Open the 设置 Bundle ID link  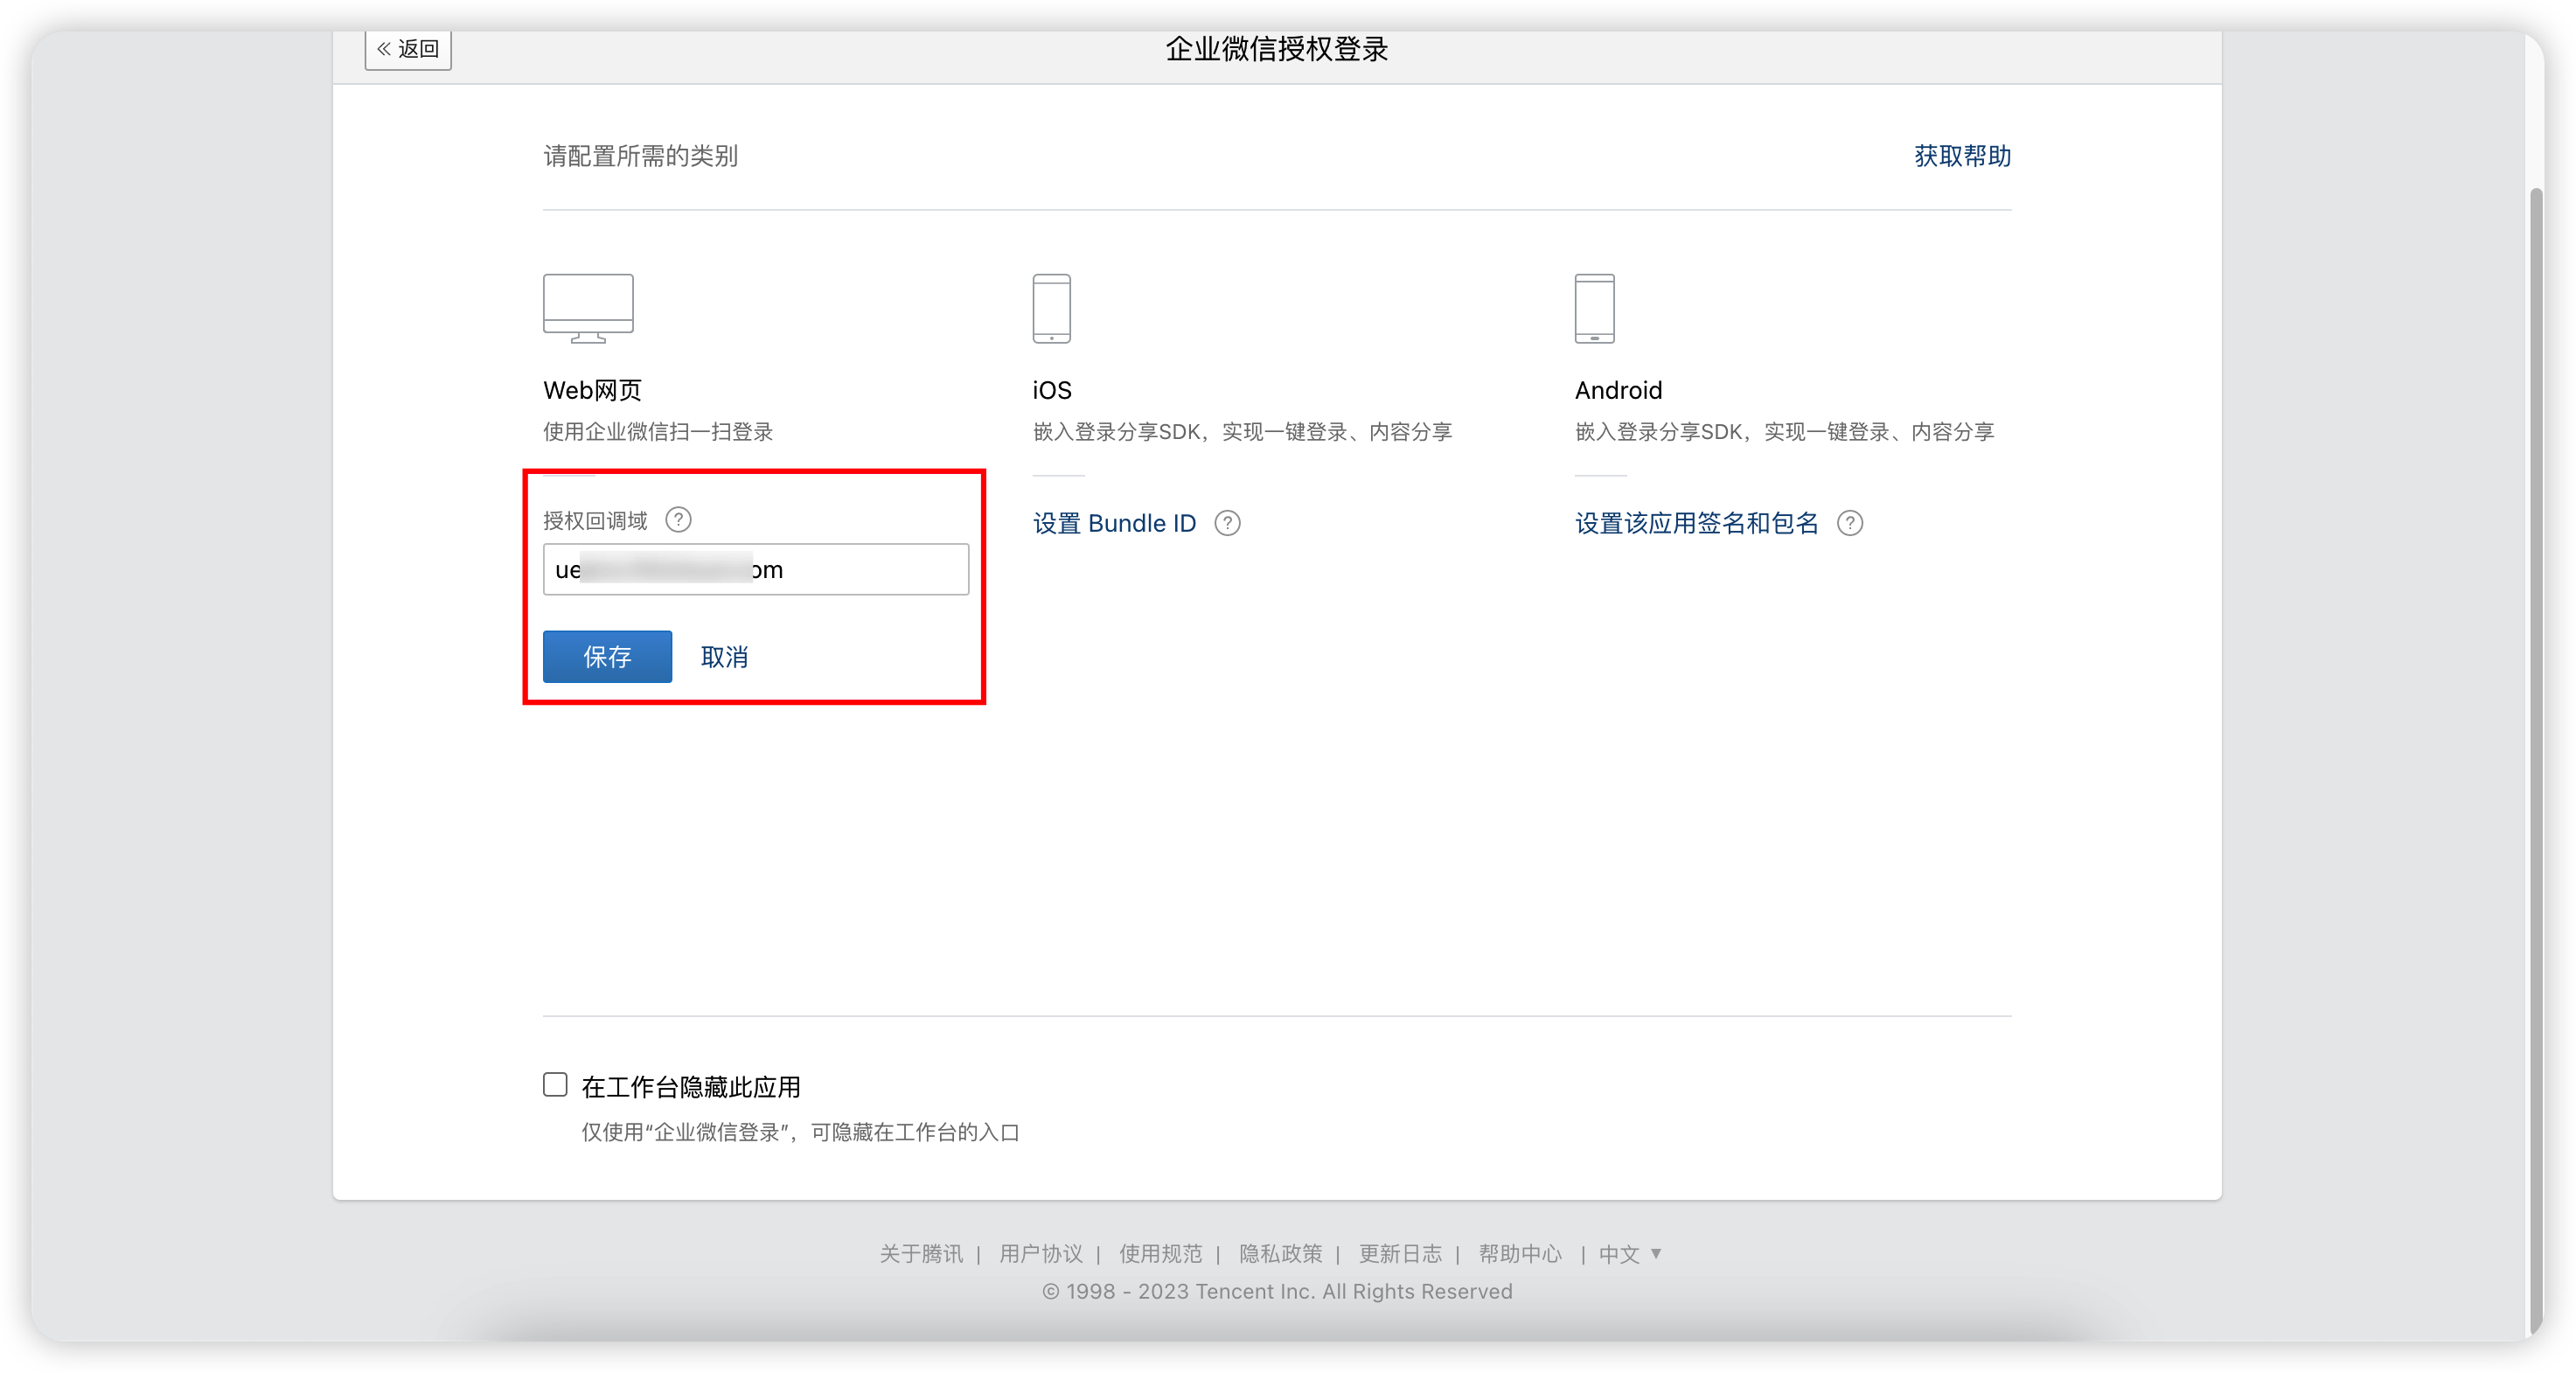coord(1114,523)
